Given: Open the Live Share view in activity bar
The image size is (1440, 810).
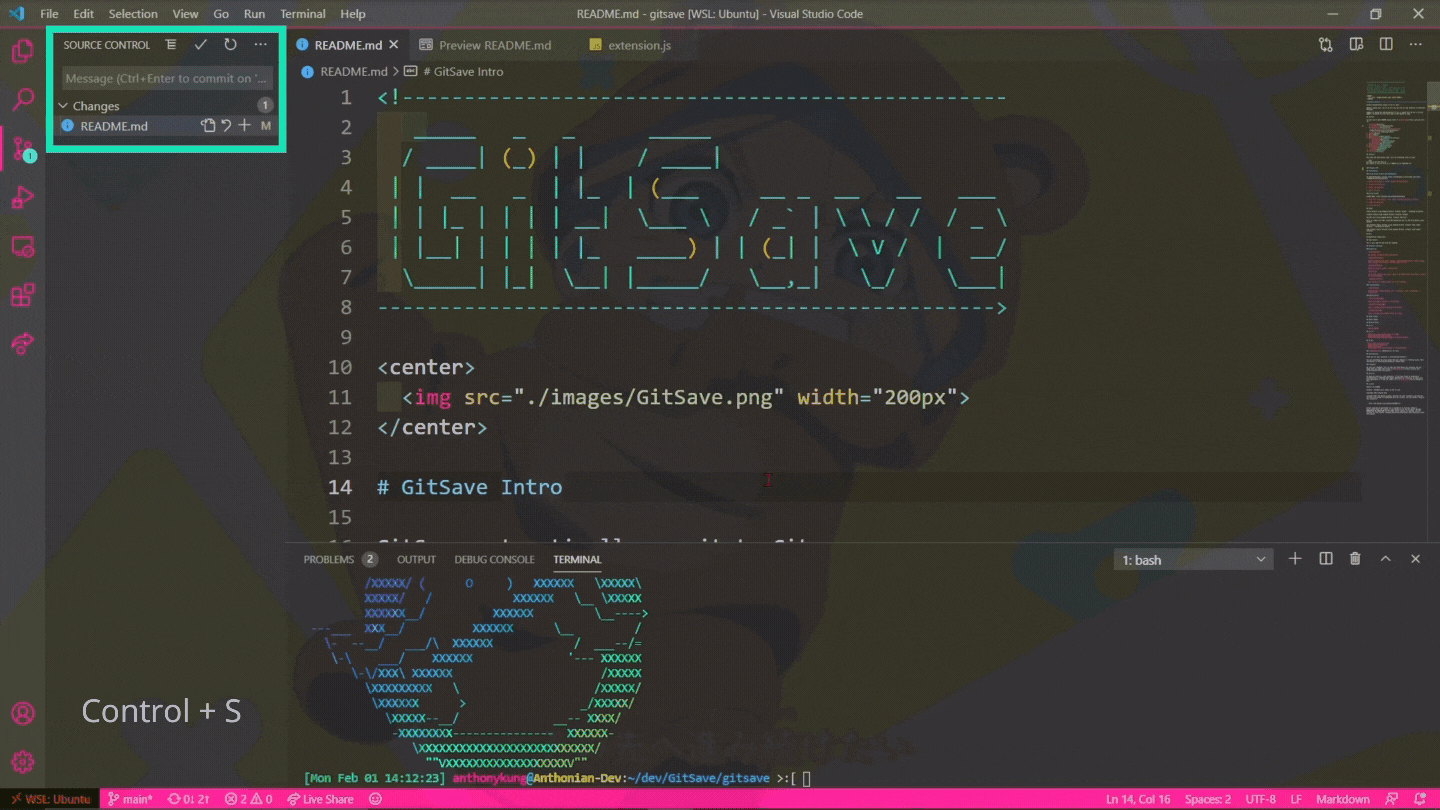Looking at the screenshot, I should coord(22,344).
